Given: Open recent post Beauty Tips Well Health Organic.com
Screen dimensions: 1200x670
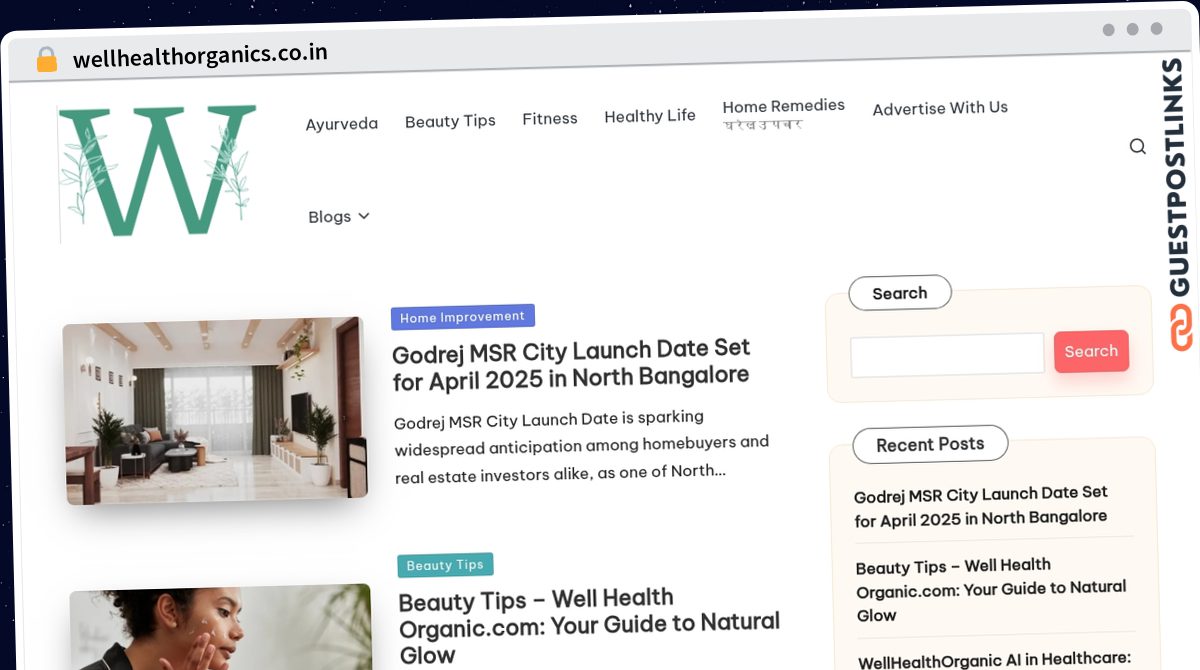Looking at the screenshot, I should (x=991, y=590).
